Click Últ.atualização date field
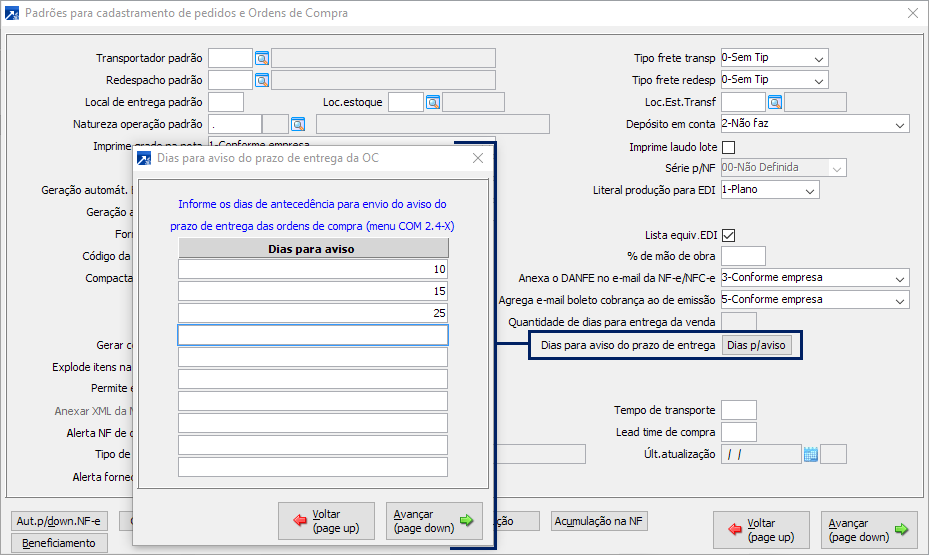Image resolution: width=929 pixels, height=555 pixels. pyautogui.click(x=761, y=454)
